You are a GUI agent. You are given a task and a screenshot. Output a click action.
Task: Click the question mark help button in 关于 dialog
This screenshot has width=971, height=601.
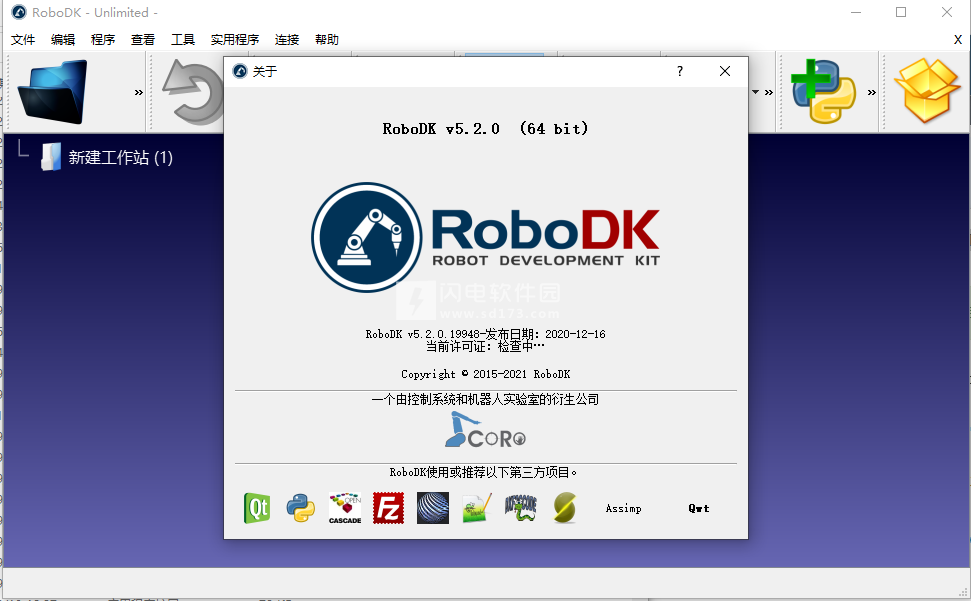680,71
